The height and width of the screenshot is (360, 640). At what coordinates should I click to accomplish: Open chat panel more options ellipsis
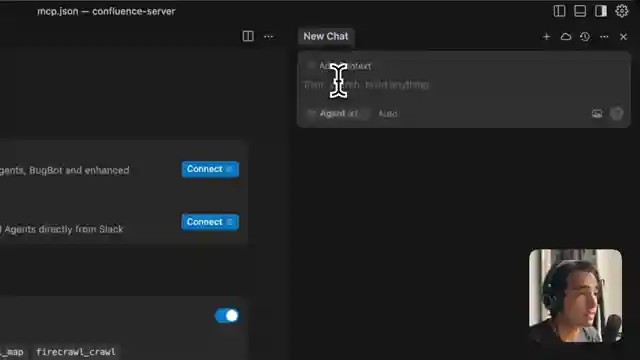pos(604,37)
